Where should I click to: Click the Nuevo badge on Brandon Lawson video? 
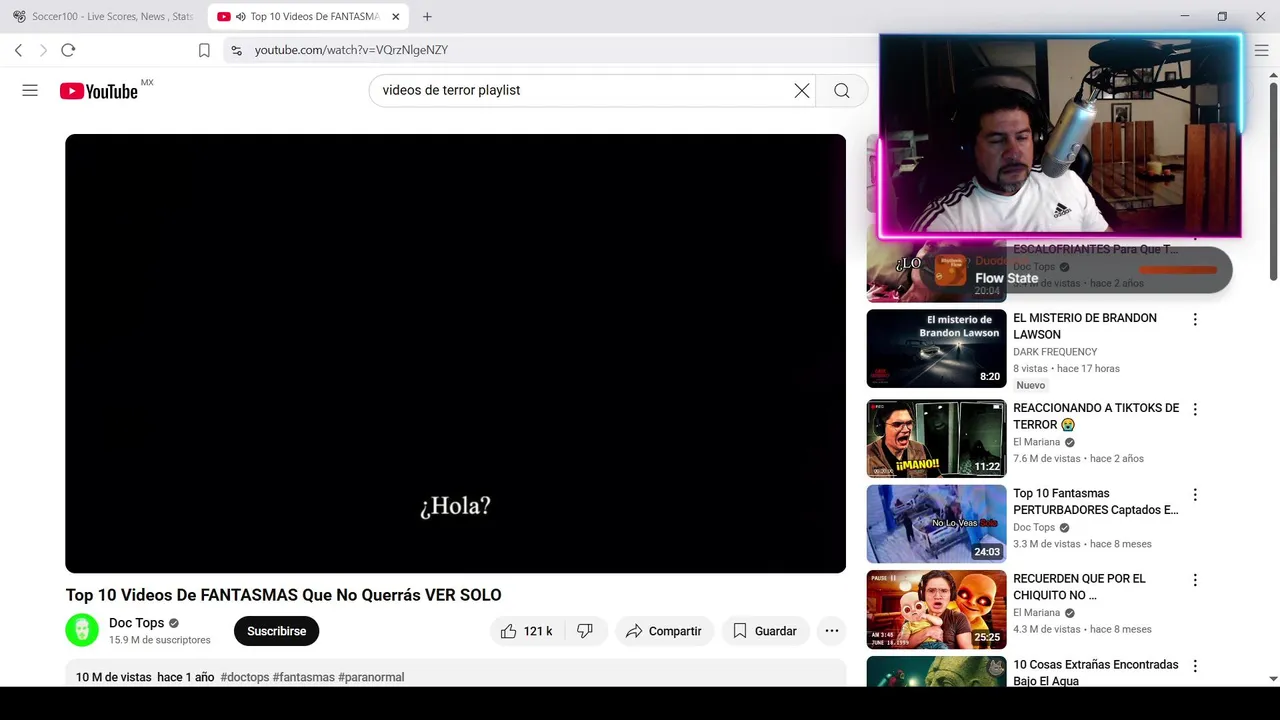pos(1031,385)
